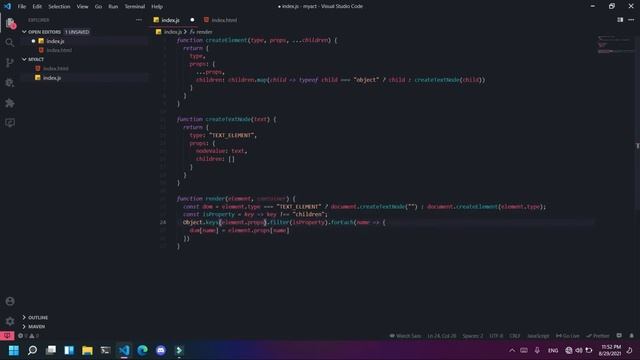Viewport: 640px width, 360px height.
Task: Click the unsaved dot on the index.js tab
Action: point(192,20)
